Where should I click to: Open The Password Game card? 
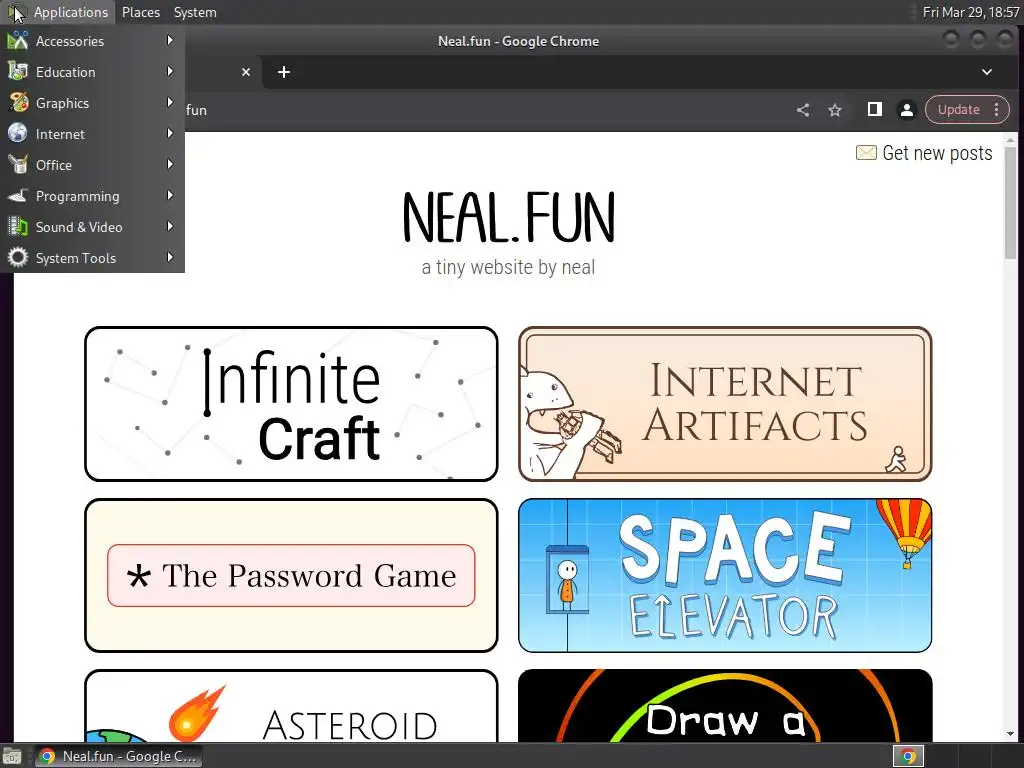click(x=291, y=575)
